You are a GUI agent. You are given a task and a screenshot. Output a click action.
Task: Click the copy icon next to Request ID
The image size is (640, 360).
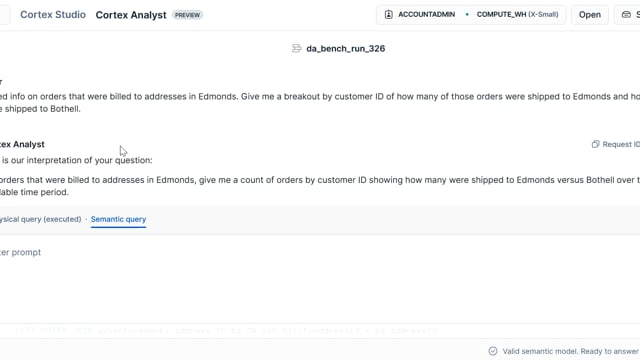(596, 144)
